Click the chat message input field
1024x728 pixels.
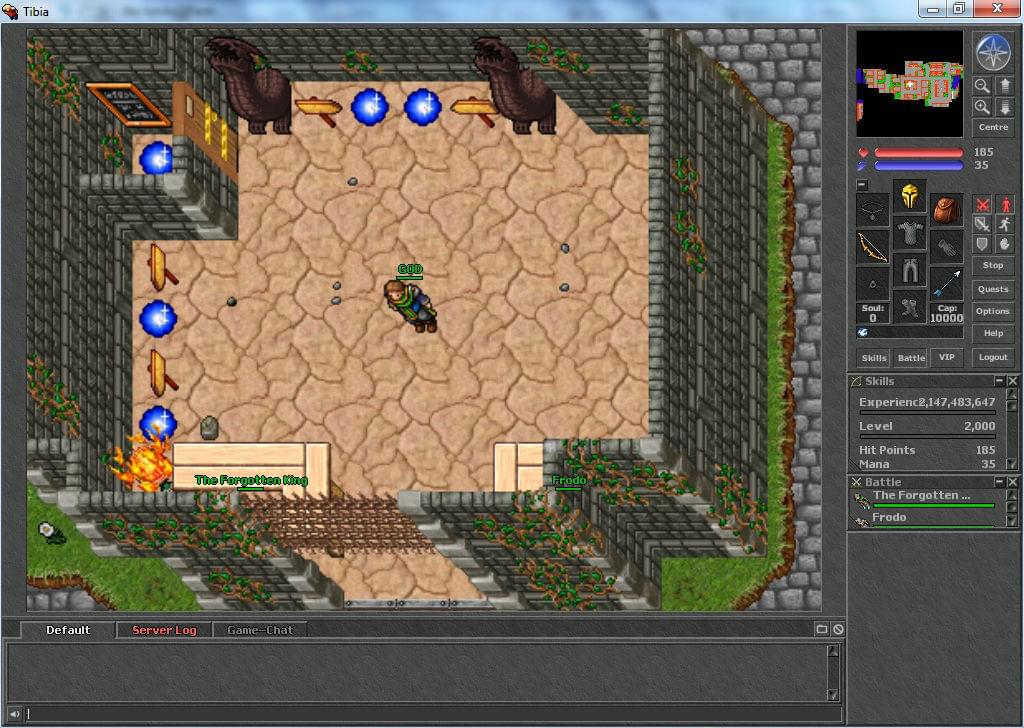432,714
